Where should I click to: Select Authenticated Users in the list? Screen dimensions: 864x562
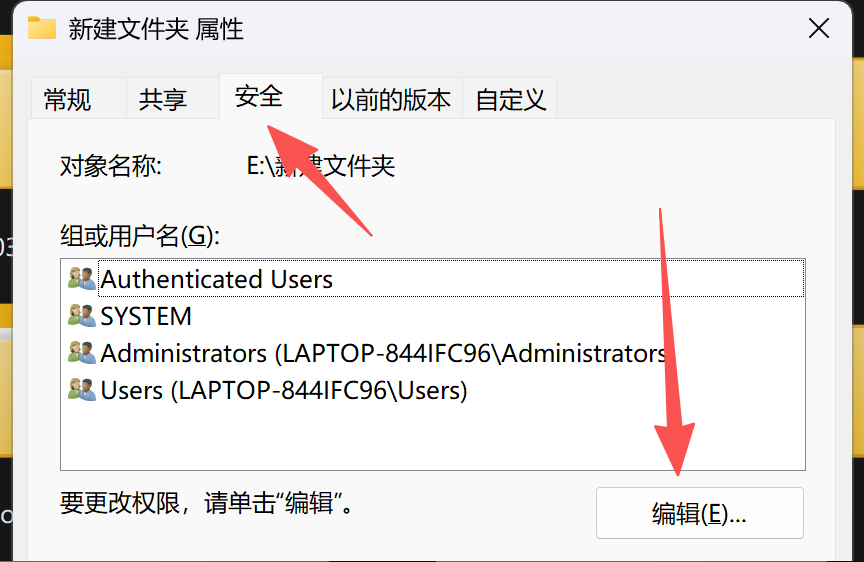click(216, 279)
